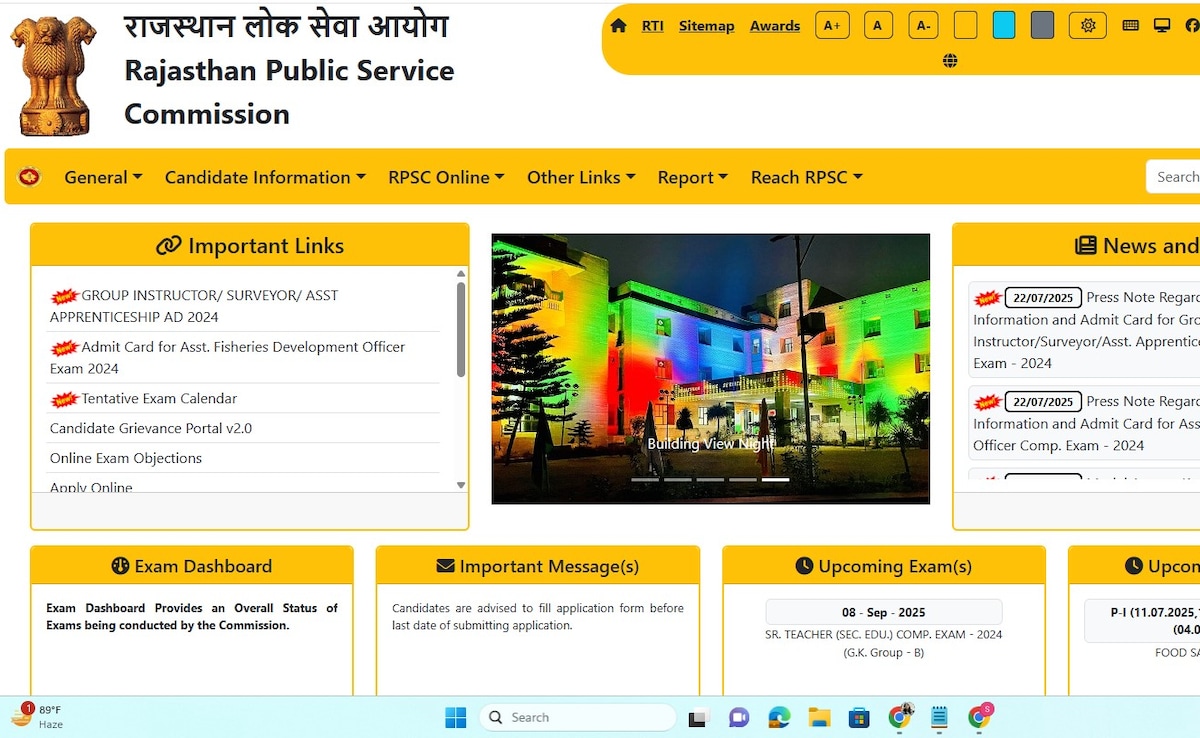Click the Building View Night slide image
The height and width of the screenshot is (738, 1200).
(x=711, y=369)
